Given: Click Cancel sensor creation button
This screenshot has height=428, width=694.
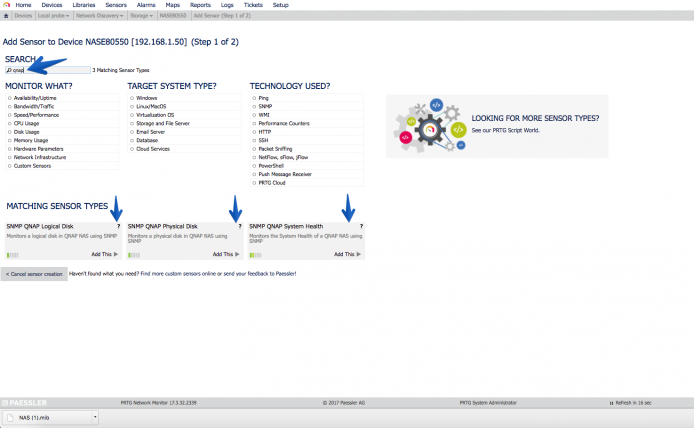Looking at the screenshot, I should (34, 274).
